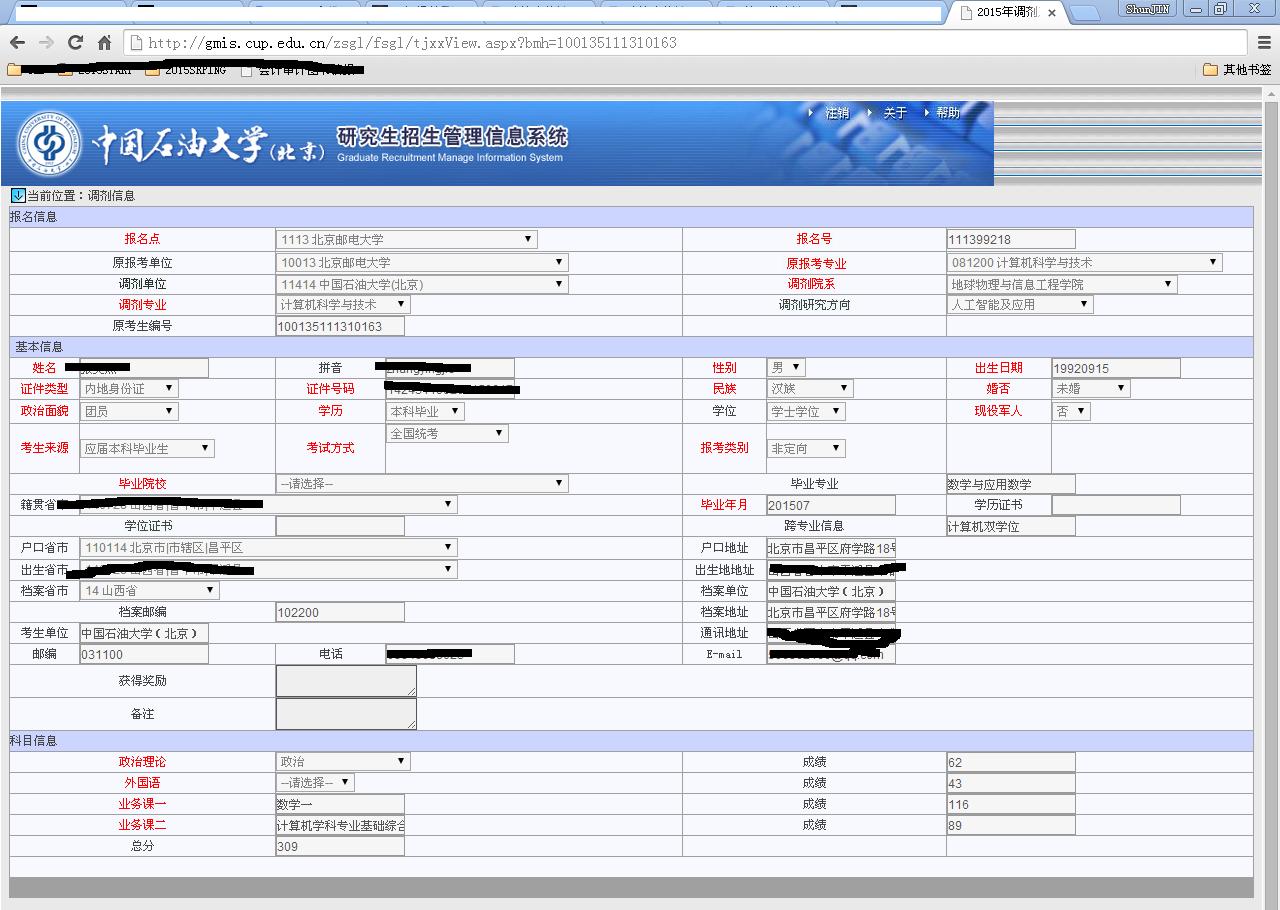Click the vertical page scrollbar
Screen dimensions: 1280x910
pyautogui.click(x=1270, y=496)
